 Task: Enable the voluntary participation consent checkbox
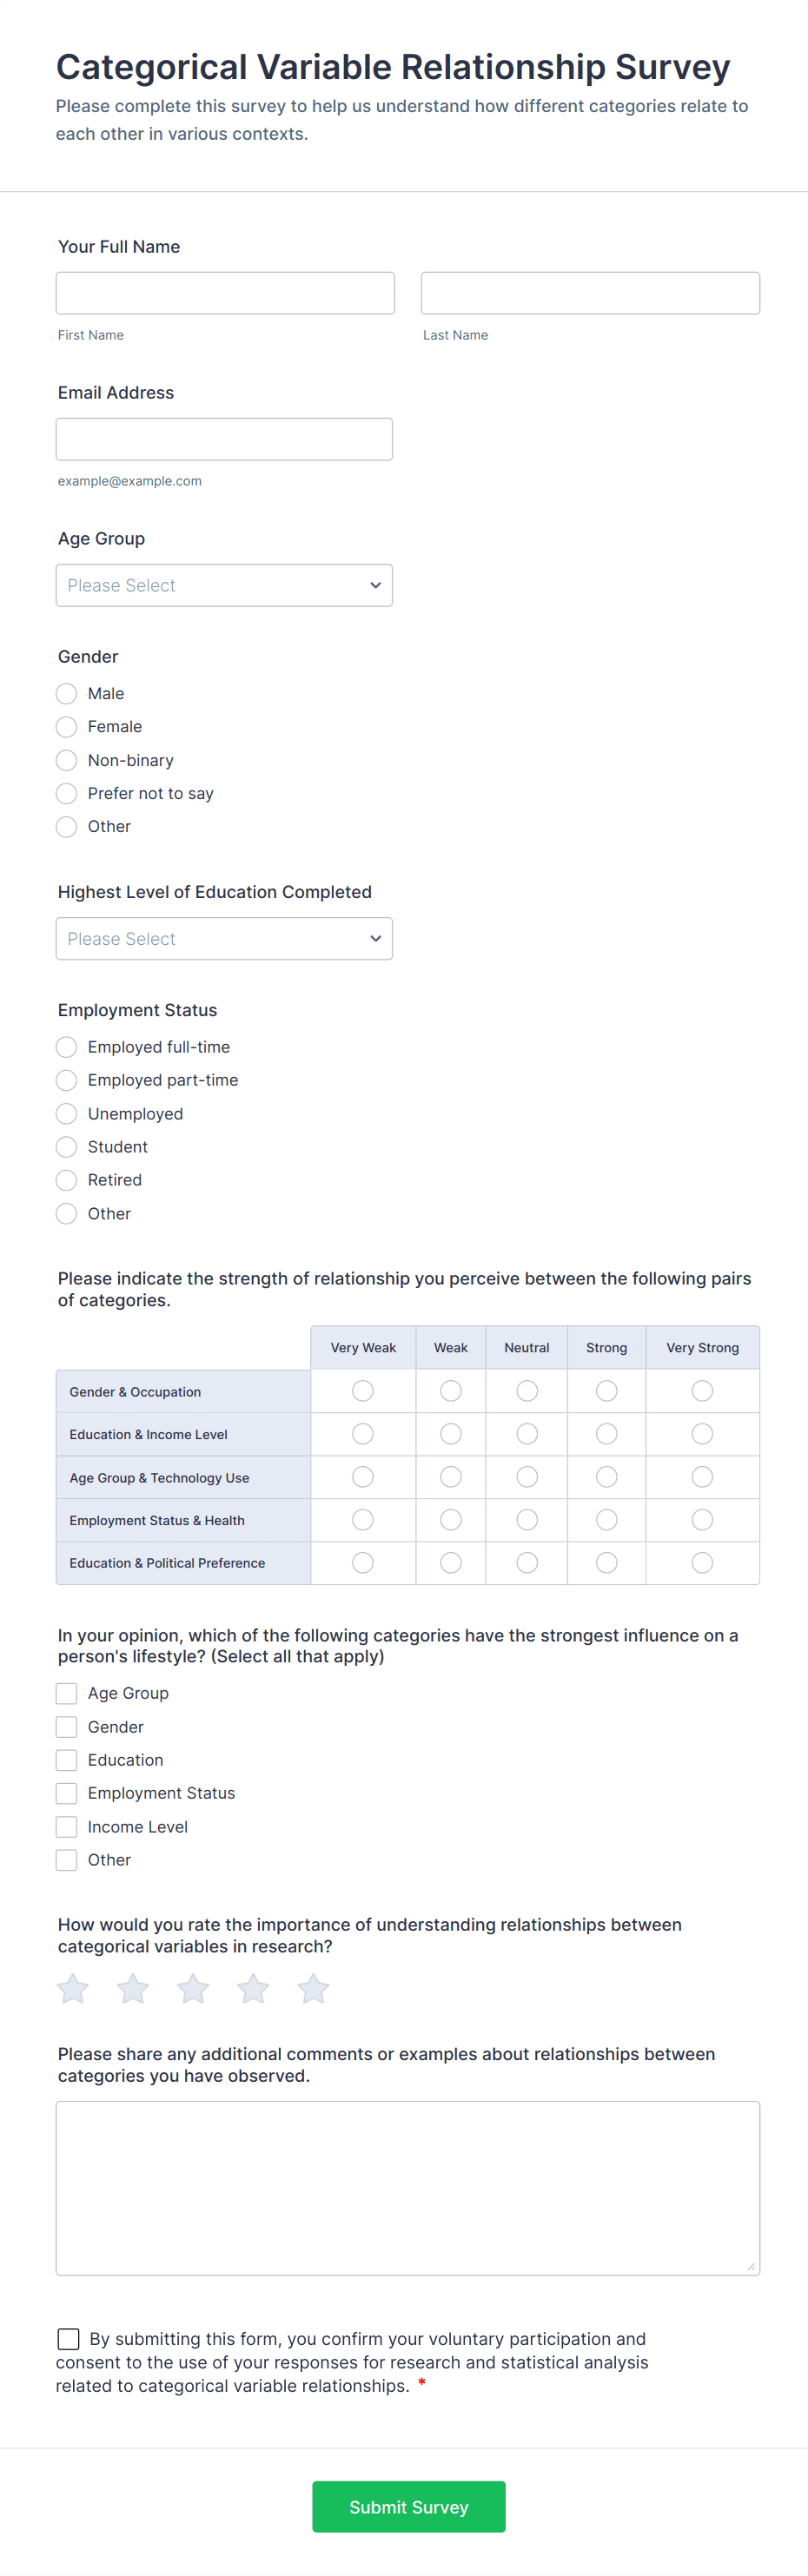68,2338
